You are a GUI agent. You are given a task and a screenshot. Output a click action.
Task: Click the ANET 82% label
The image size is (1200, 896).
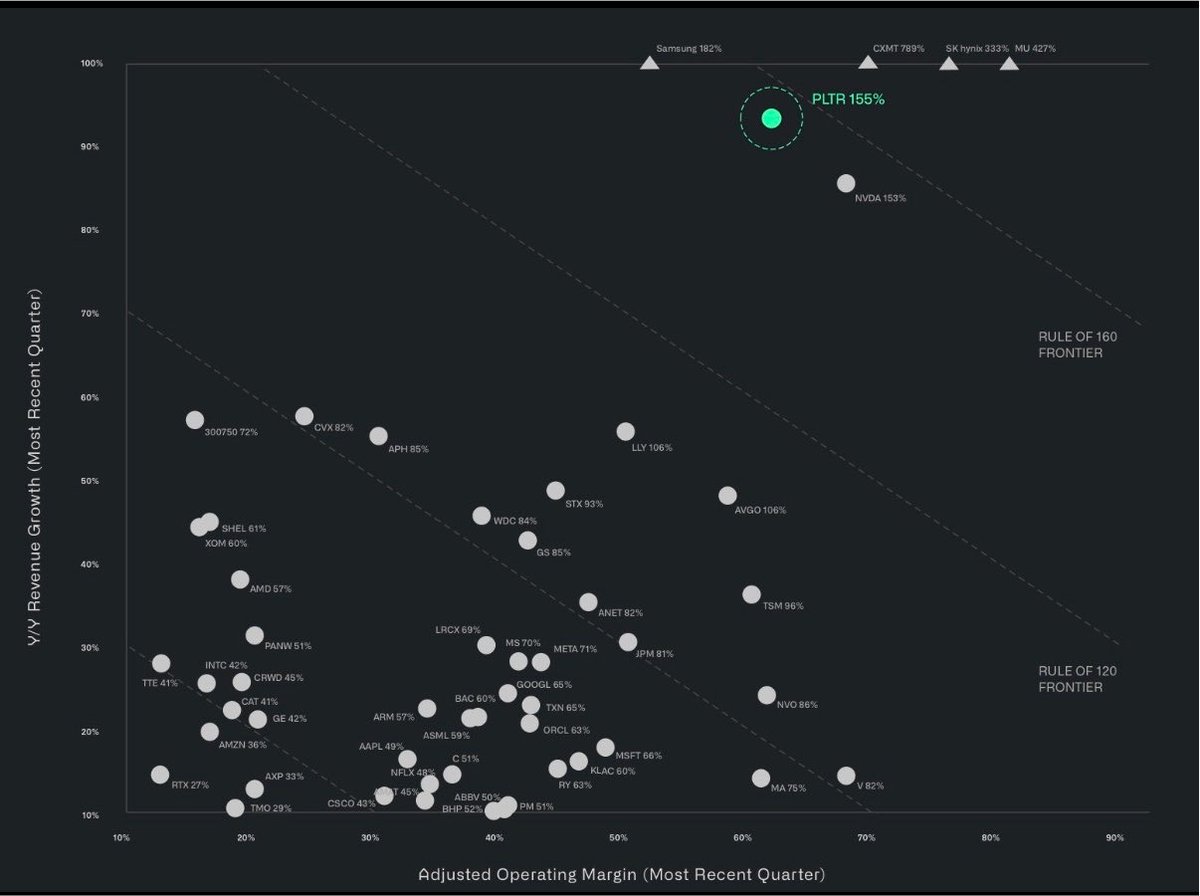(620, 613)
